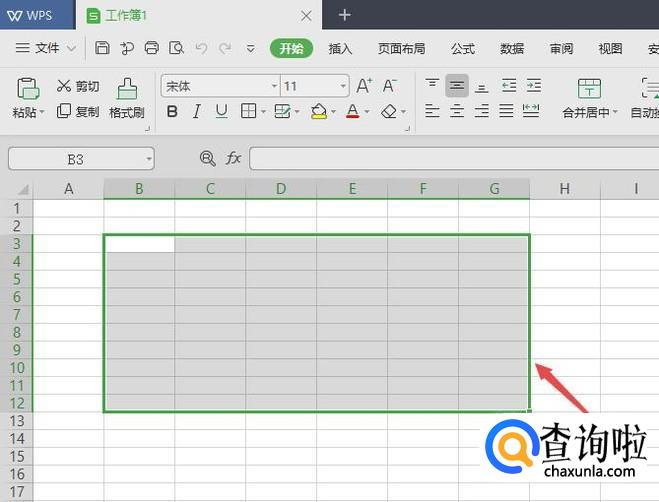Apply the red font color A
The image size is (659, 502).
[353, 111]
